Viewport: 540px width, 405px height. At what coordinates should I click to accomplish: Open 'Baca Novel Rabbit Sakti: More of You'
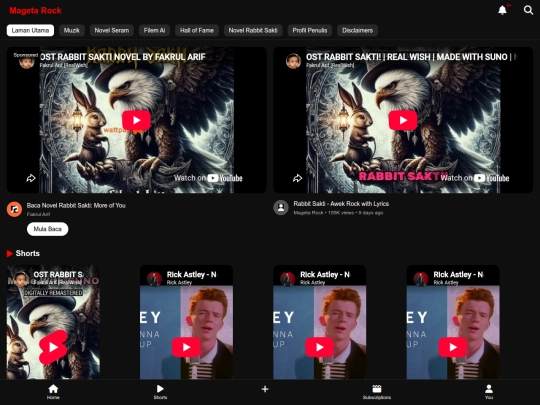click(x=76, y=206)
